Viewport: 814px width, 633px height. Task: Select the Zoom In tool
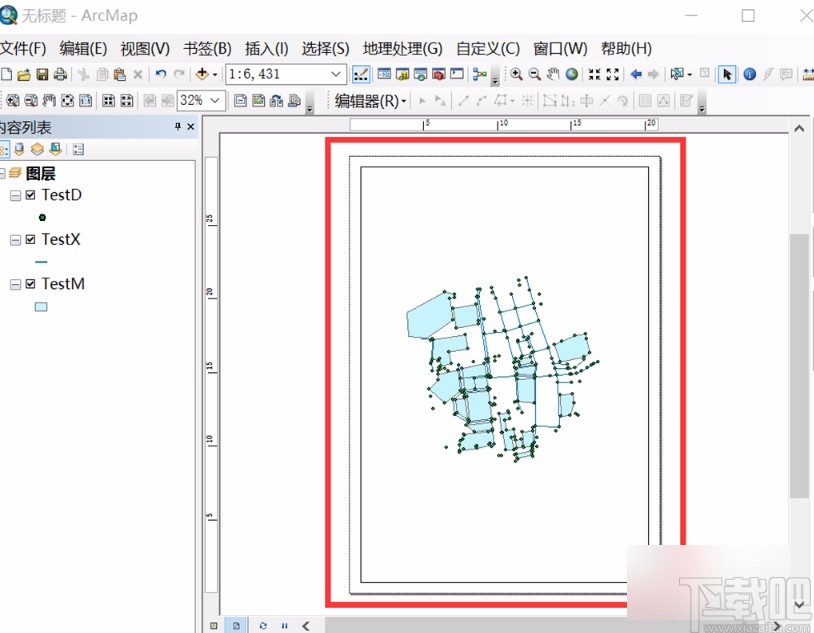point(517,74)
